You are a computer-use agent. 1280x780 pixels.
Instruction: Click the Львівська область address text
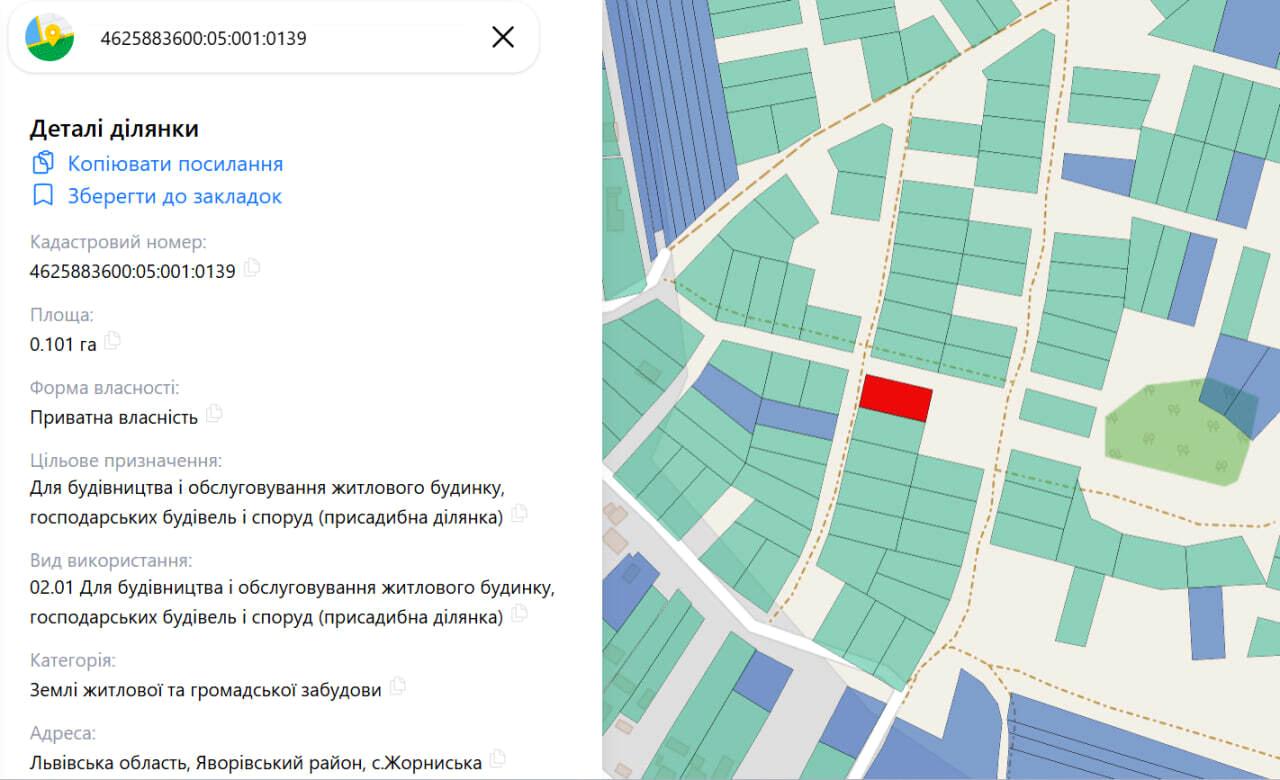tap(256, 763)
